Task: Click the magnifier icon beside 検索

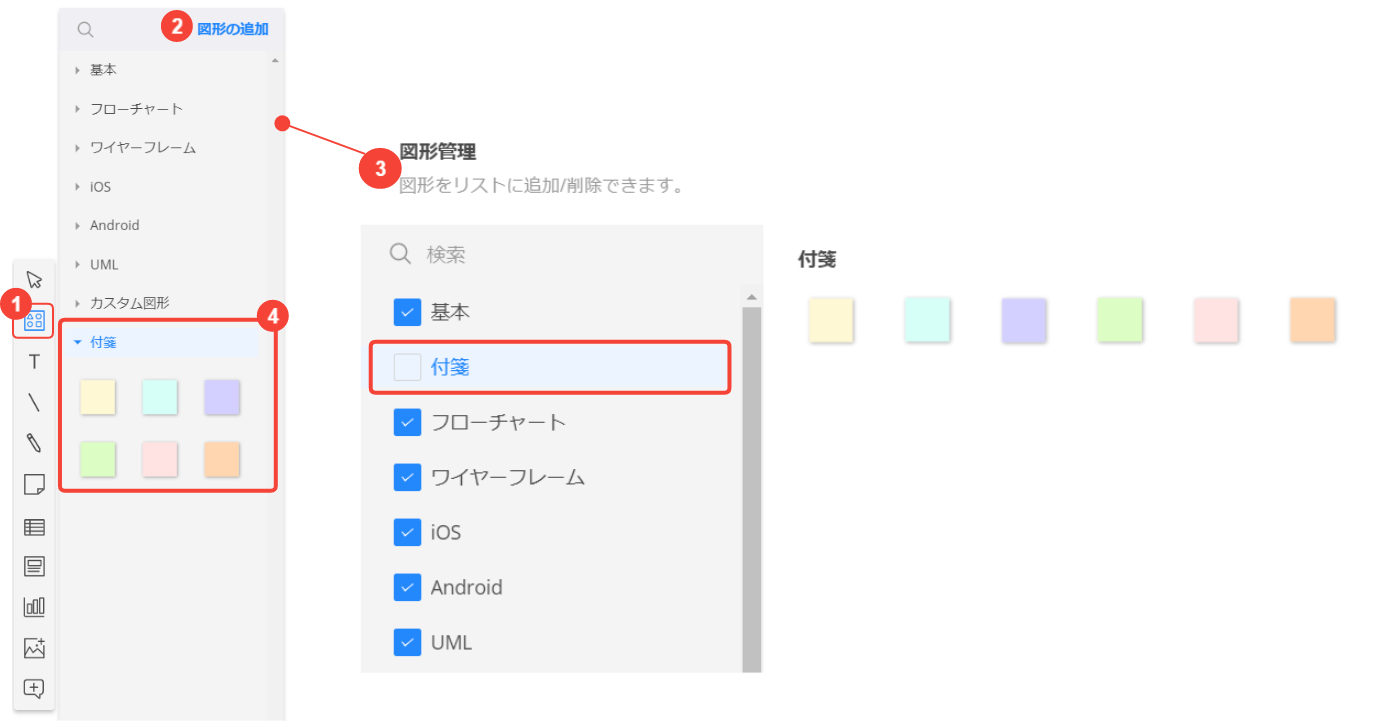Action: (x=400, y=254)
